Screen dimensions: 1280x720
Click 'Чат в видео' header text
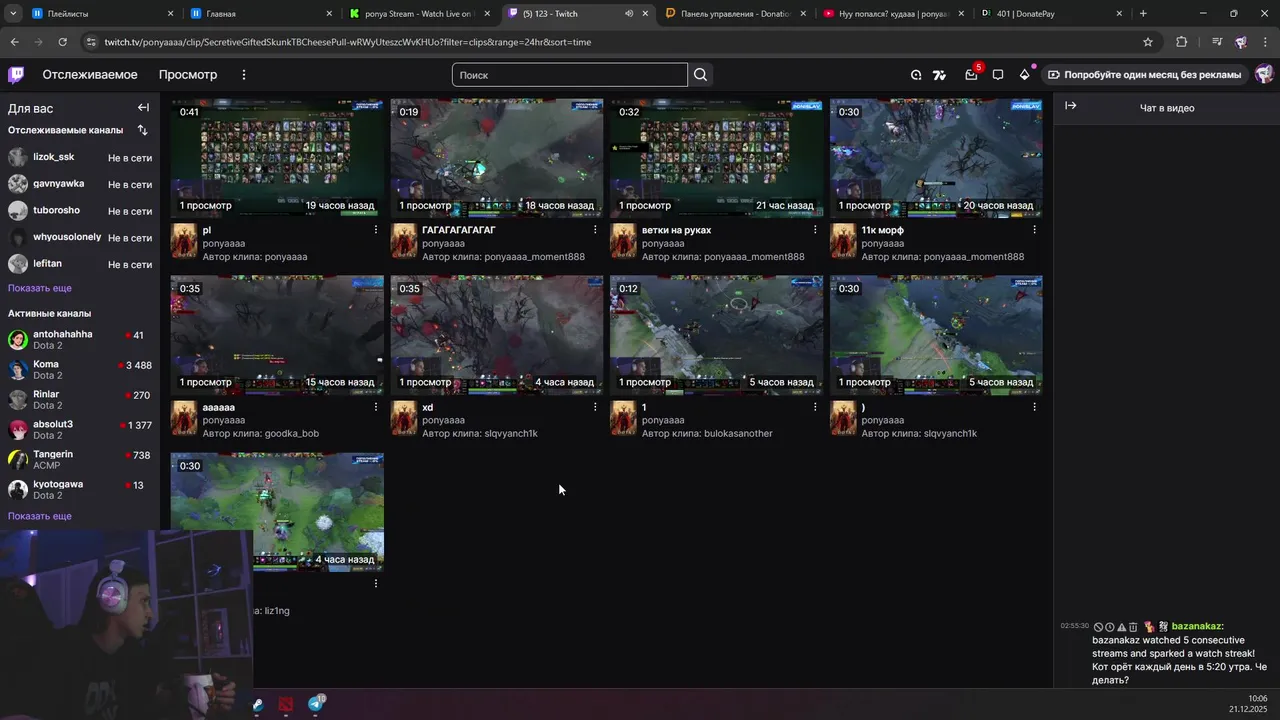[x=1167, y=108]
